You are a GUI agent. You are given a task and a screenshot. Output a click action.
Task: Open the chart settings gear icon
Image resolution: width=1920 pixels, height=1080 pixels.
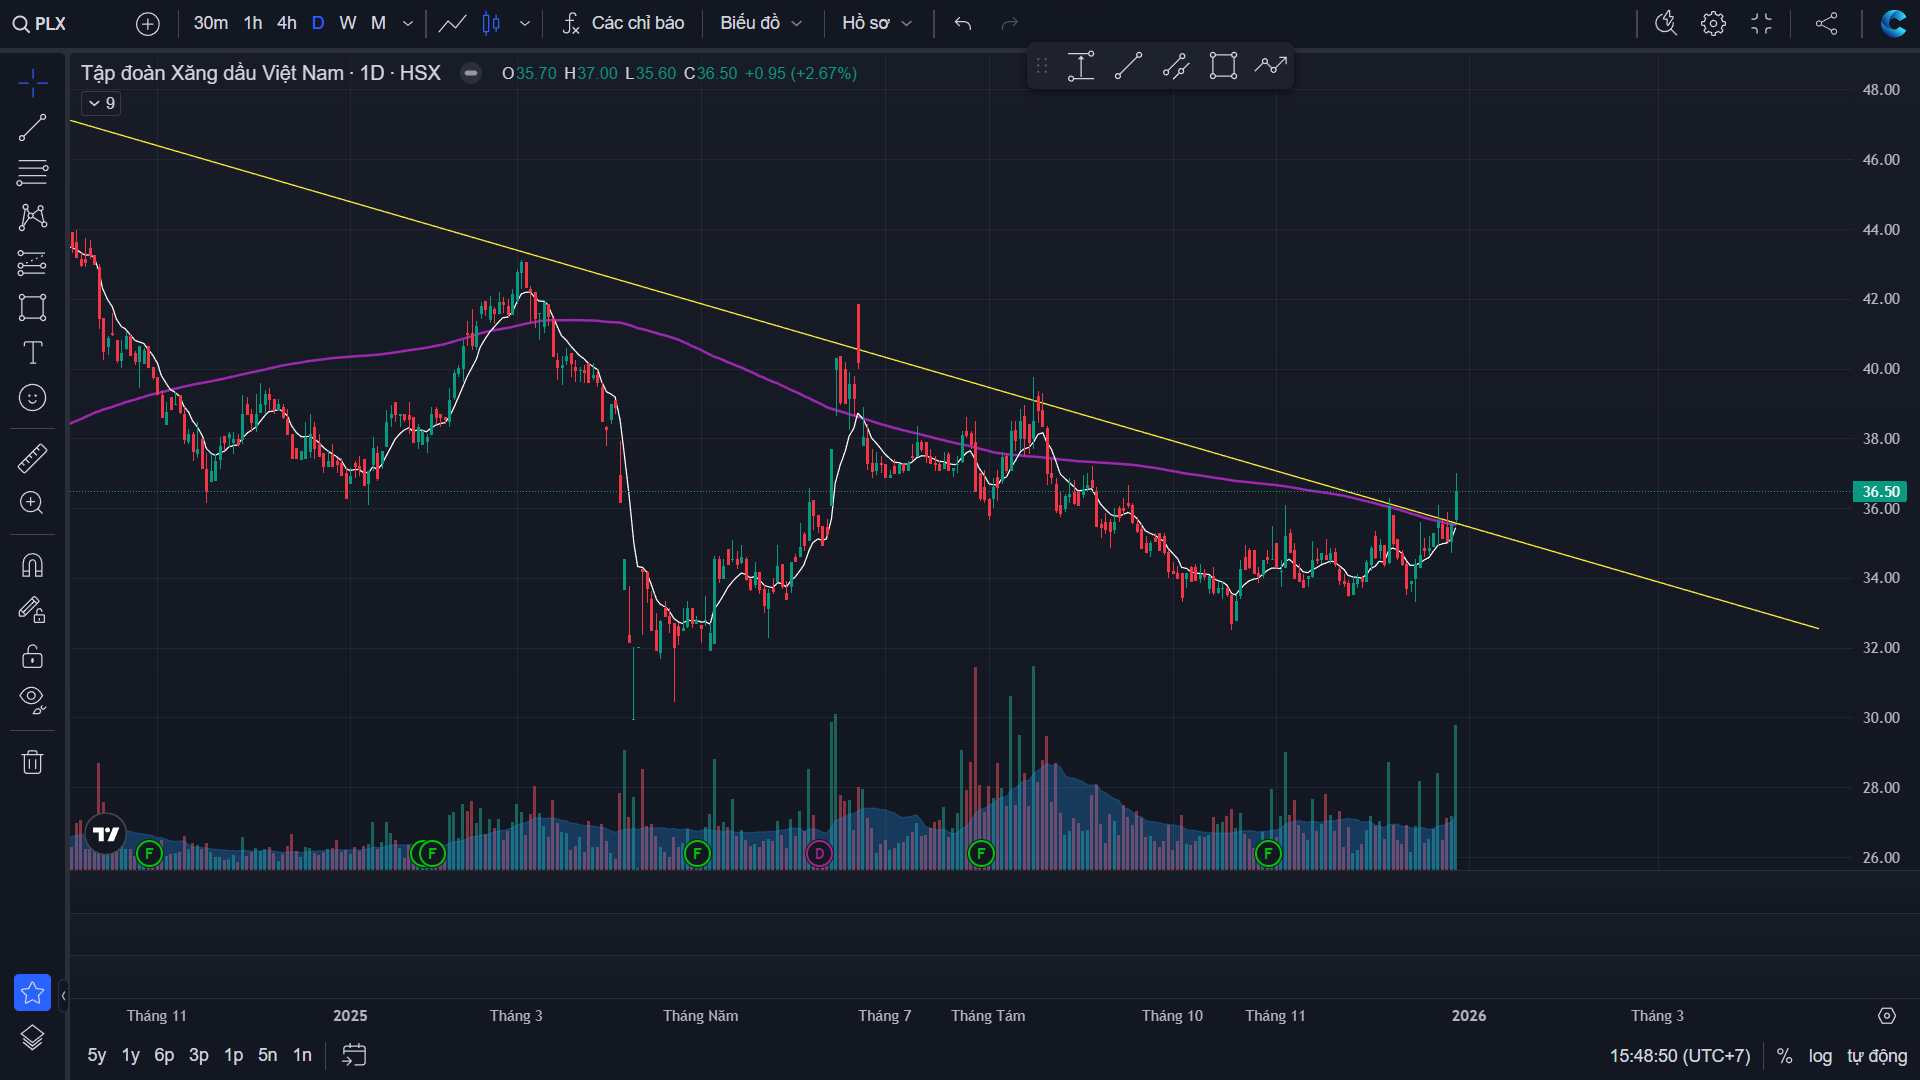(x=1713, y=23)
